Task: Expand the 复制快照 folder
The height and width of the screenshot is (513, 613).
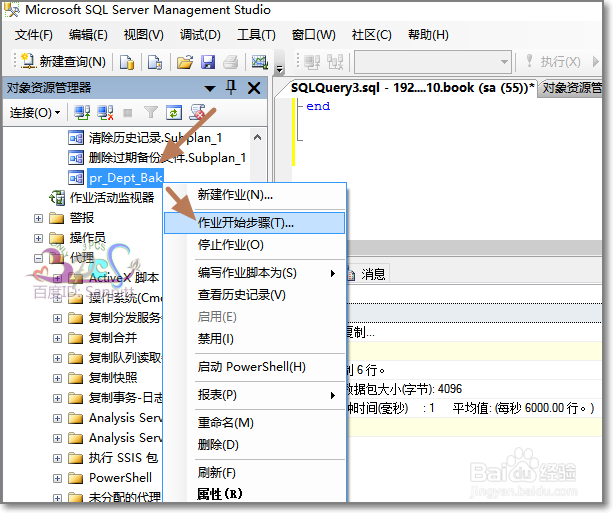Action: click(57, 378)
